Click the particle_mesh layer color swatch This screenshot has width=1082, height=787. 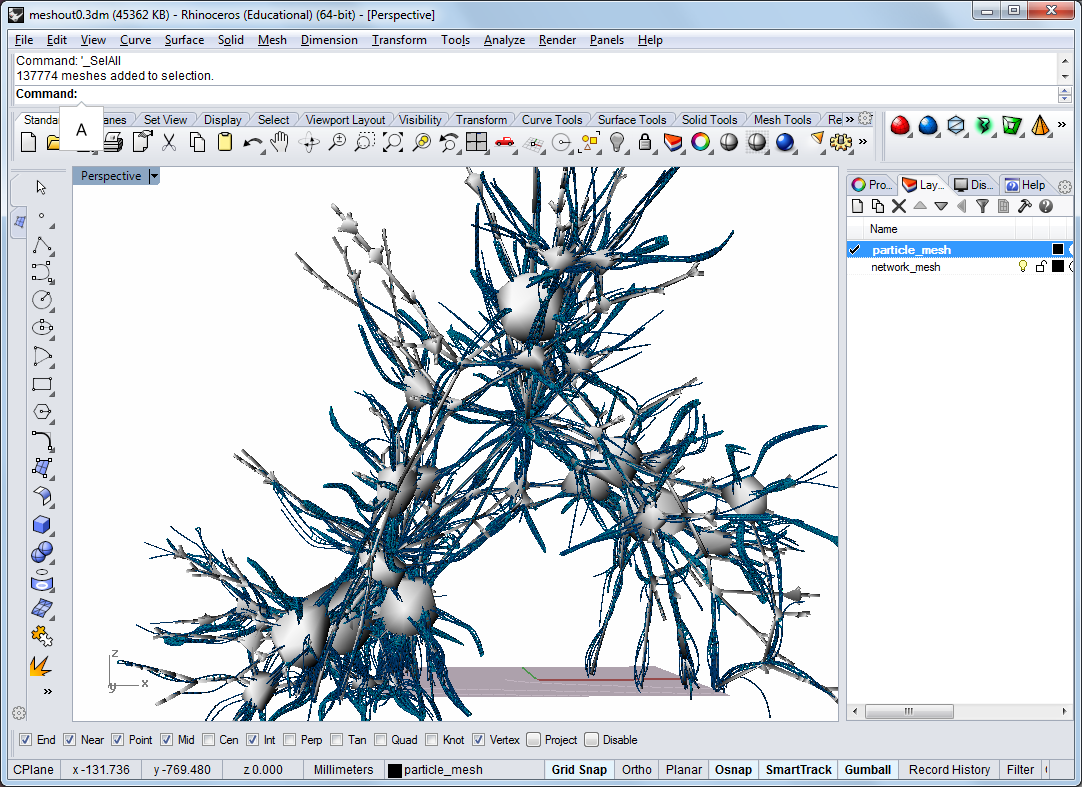point(1057,249)
